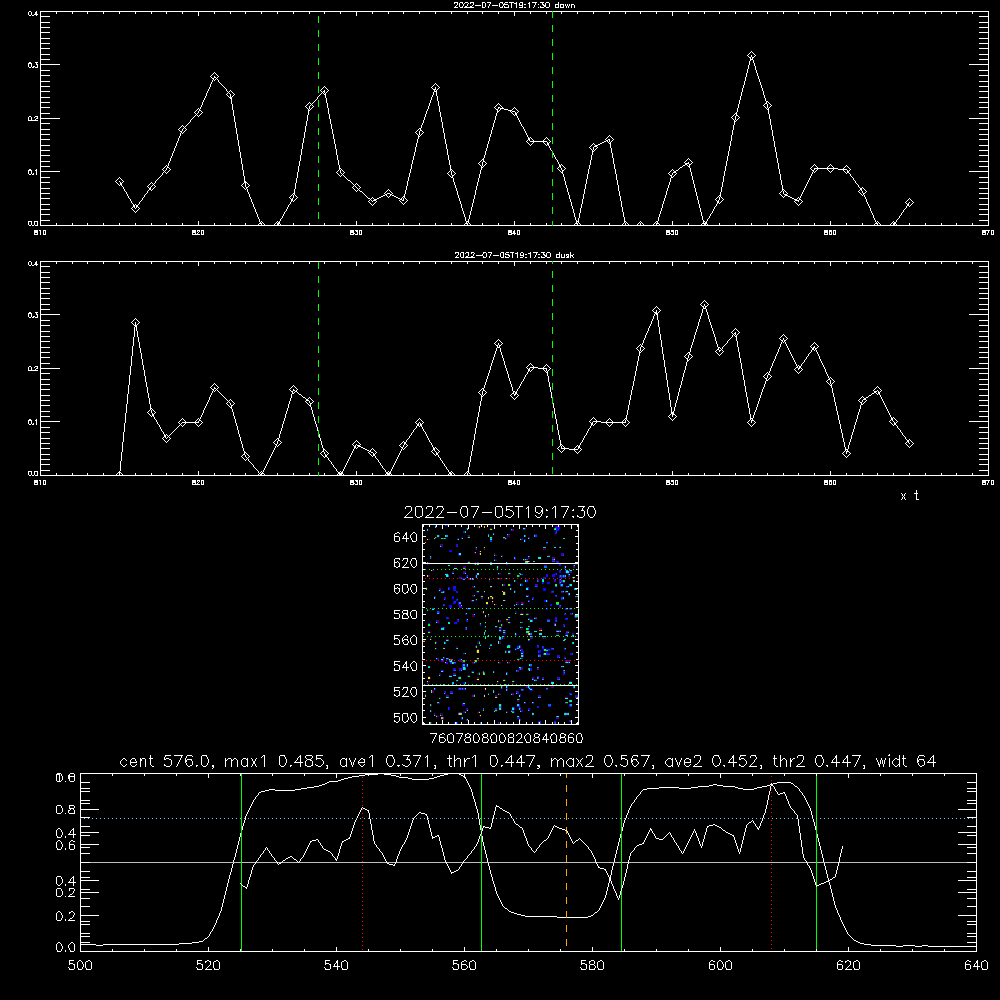Click the red dotted line near 544
The height and width of the screenshot is (1000, 1000).
coord(362,861)
